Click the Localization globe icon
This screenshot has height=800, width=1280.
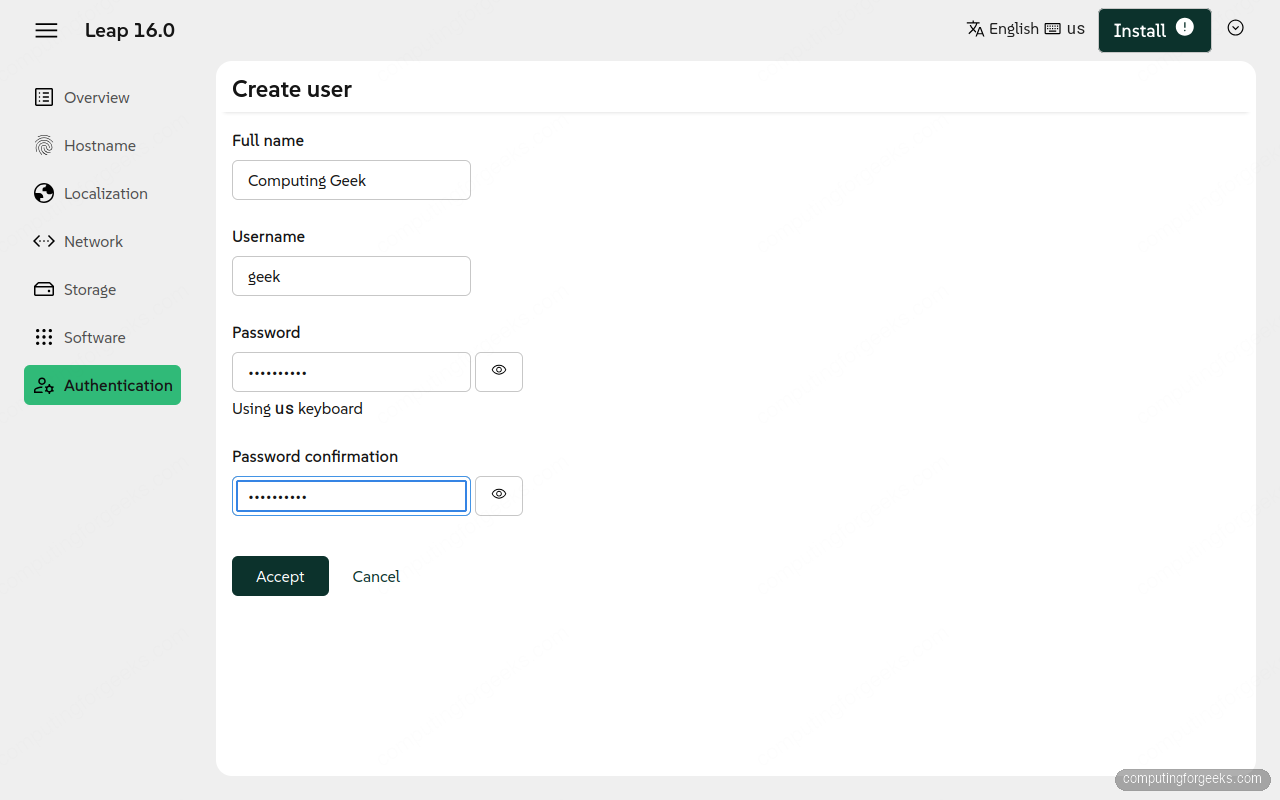(44, 193)
